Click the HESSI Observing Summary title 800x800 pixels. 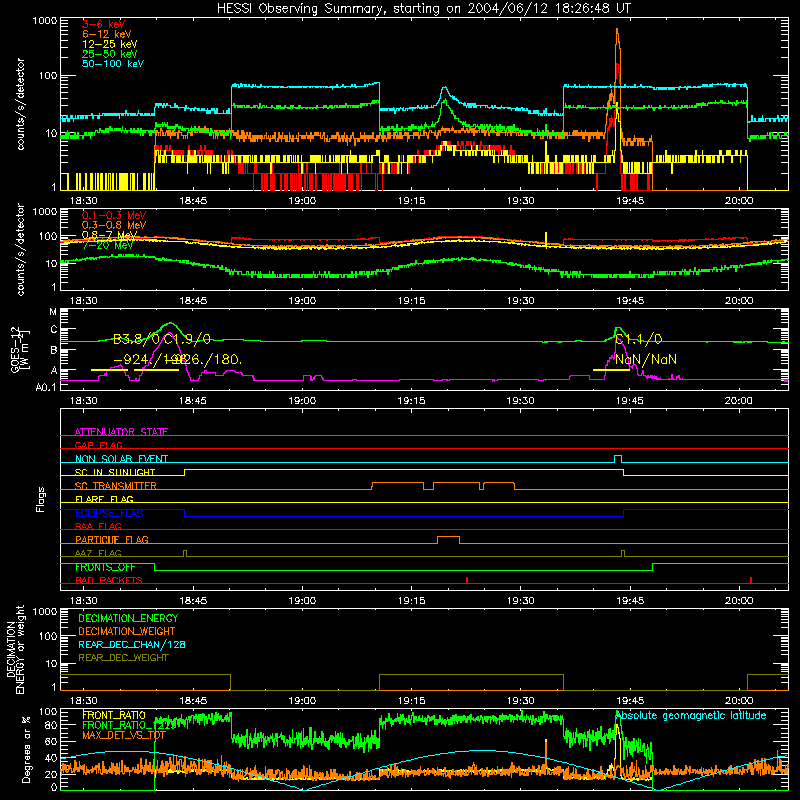tap(424, 8)
